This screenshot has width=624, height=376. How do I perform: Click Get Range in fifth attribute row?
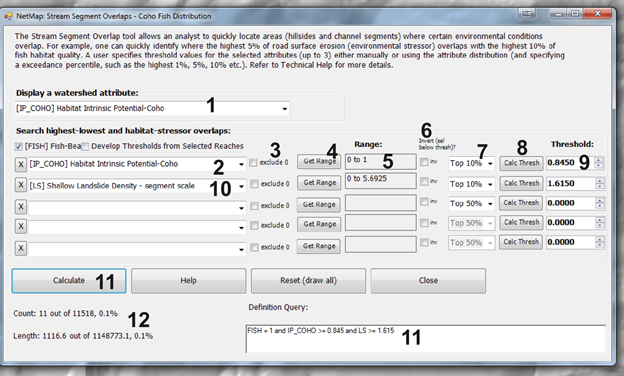(x=319, y=246)
